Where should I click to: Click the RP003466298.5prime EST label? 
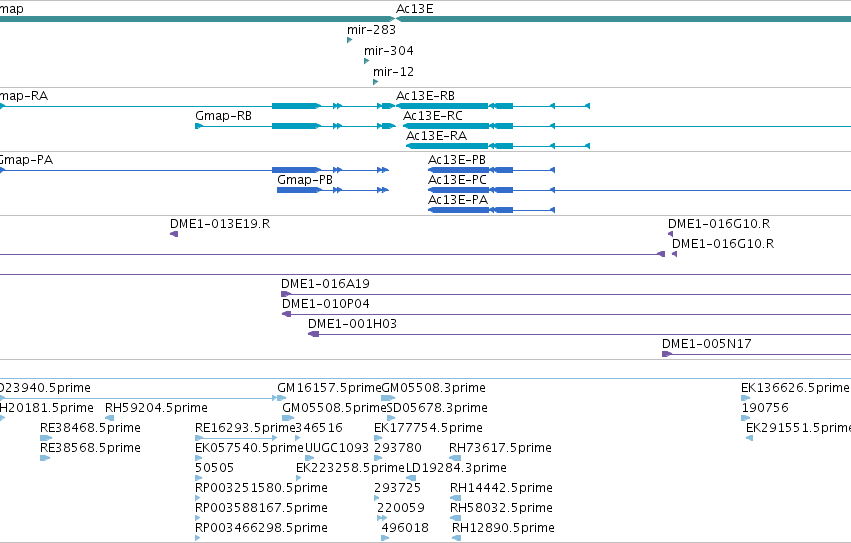point(261,528)
